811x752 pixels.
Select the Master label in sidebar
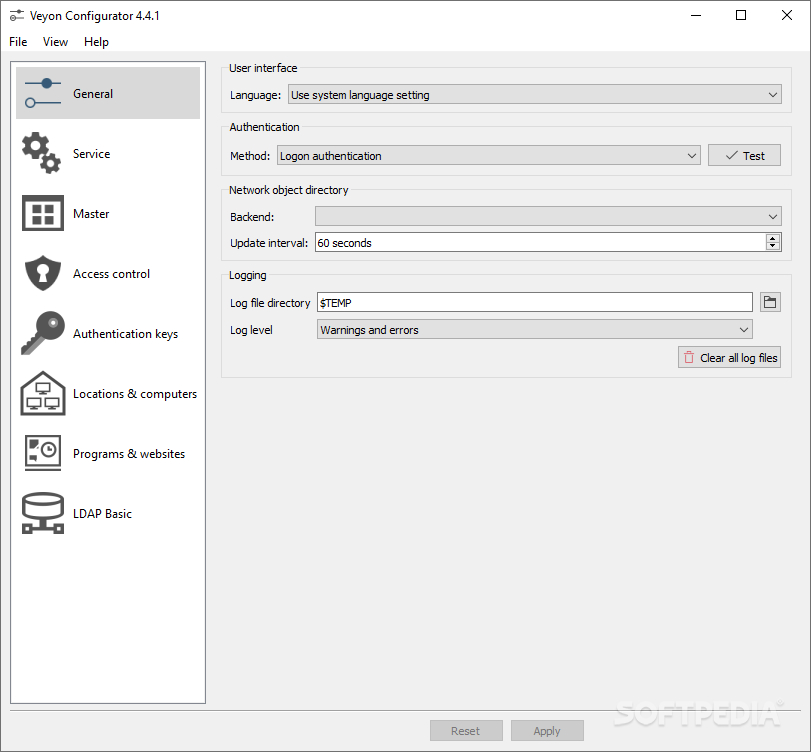click(91, 214)
